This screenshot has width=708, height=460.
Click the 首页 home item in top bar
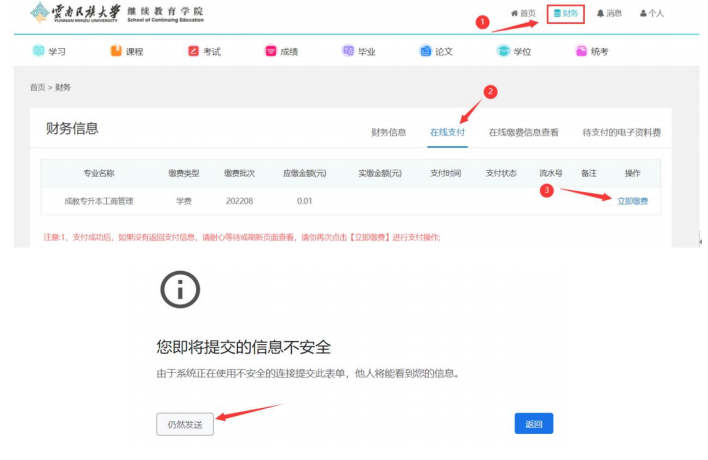pyautogui.click(x=523, y=14)
